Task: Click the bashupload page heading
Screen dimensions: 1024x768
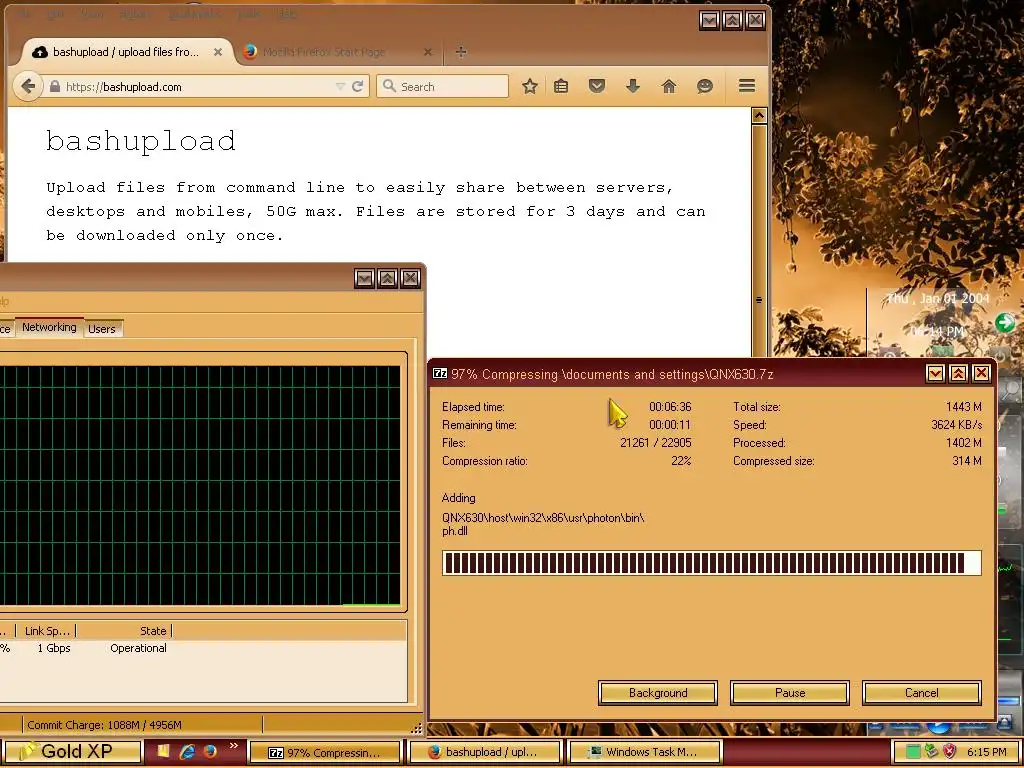Action: [x=140, y=141]
